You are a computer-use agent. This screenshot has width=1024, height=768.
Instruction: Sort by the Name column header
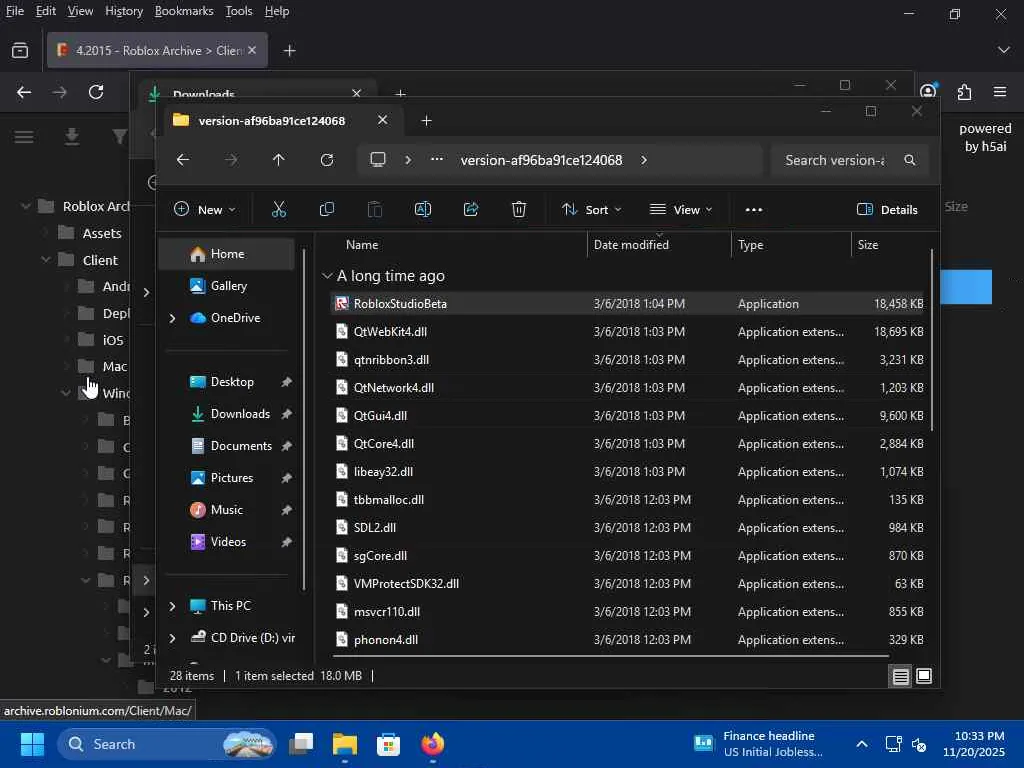(x=362, y=245)
